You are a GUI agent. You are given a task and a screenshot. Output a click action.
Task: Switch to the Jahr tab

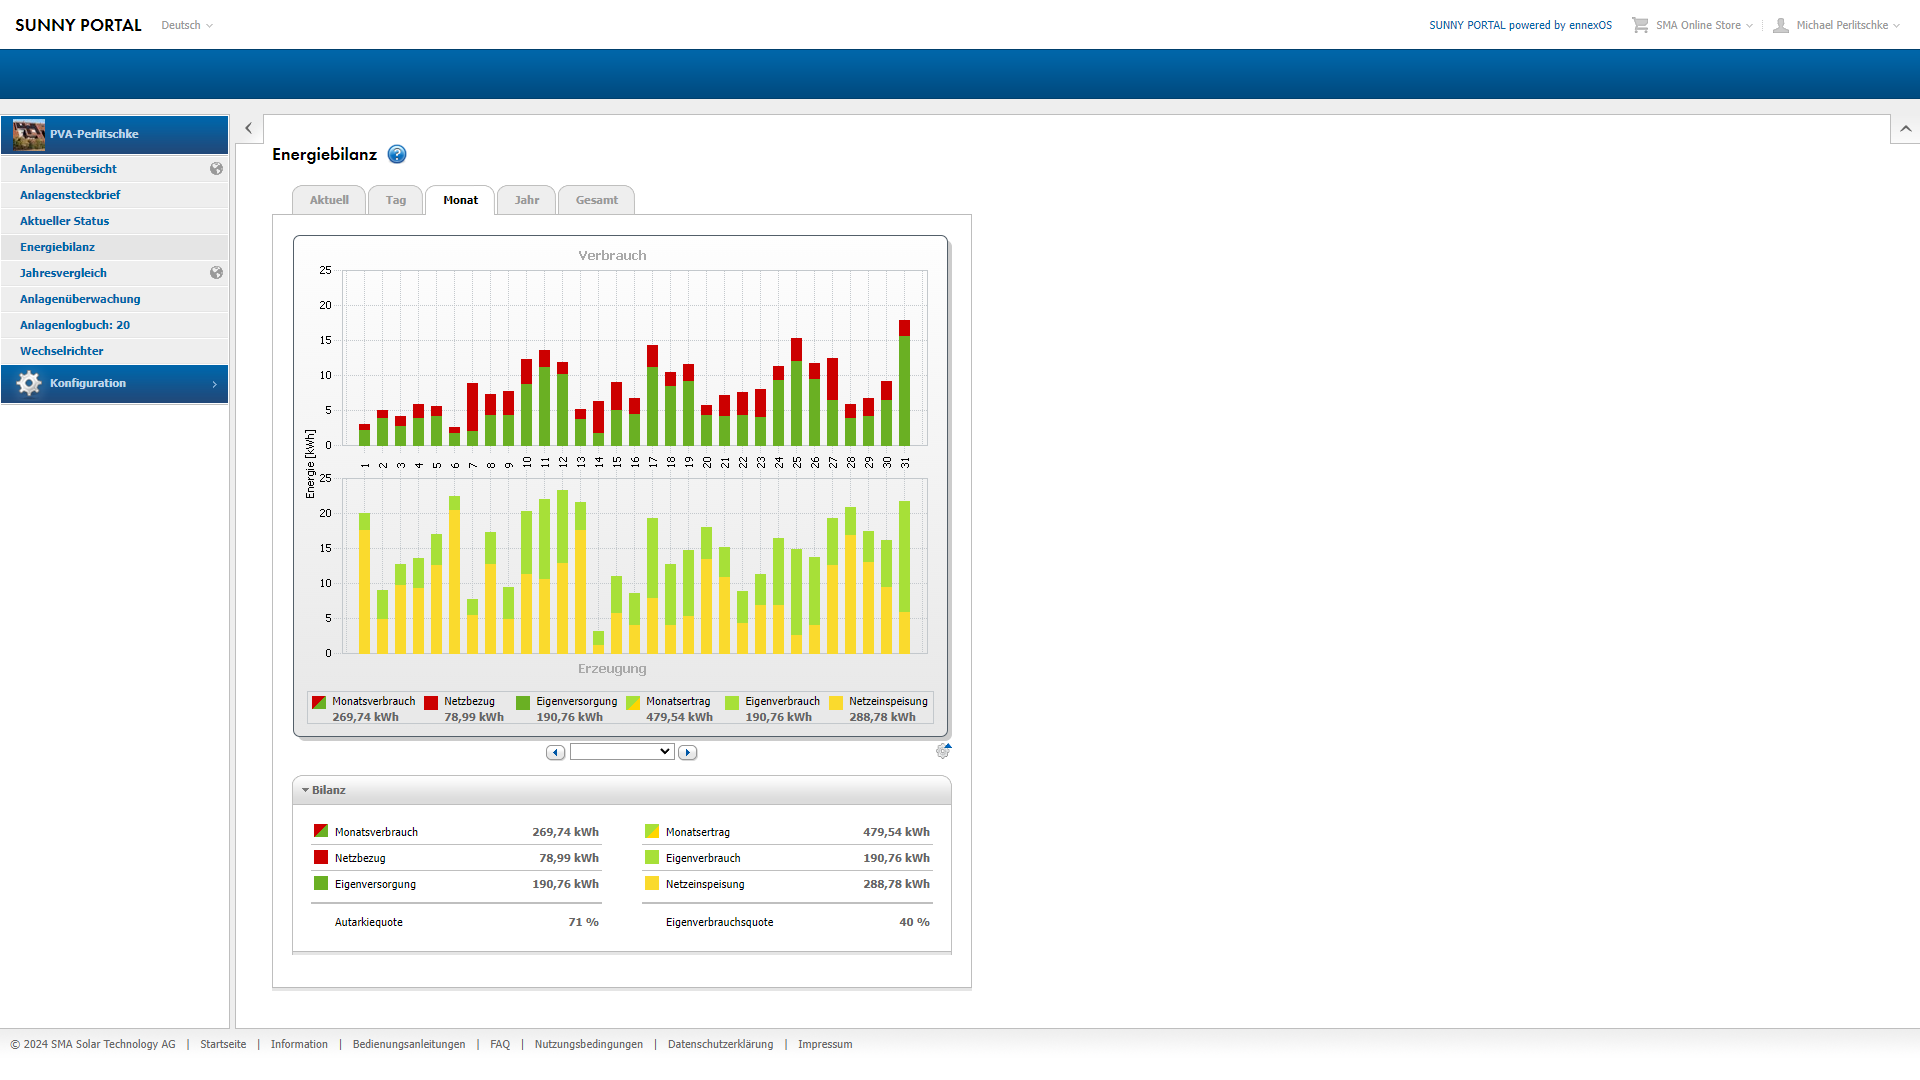(527, 200)
